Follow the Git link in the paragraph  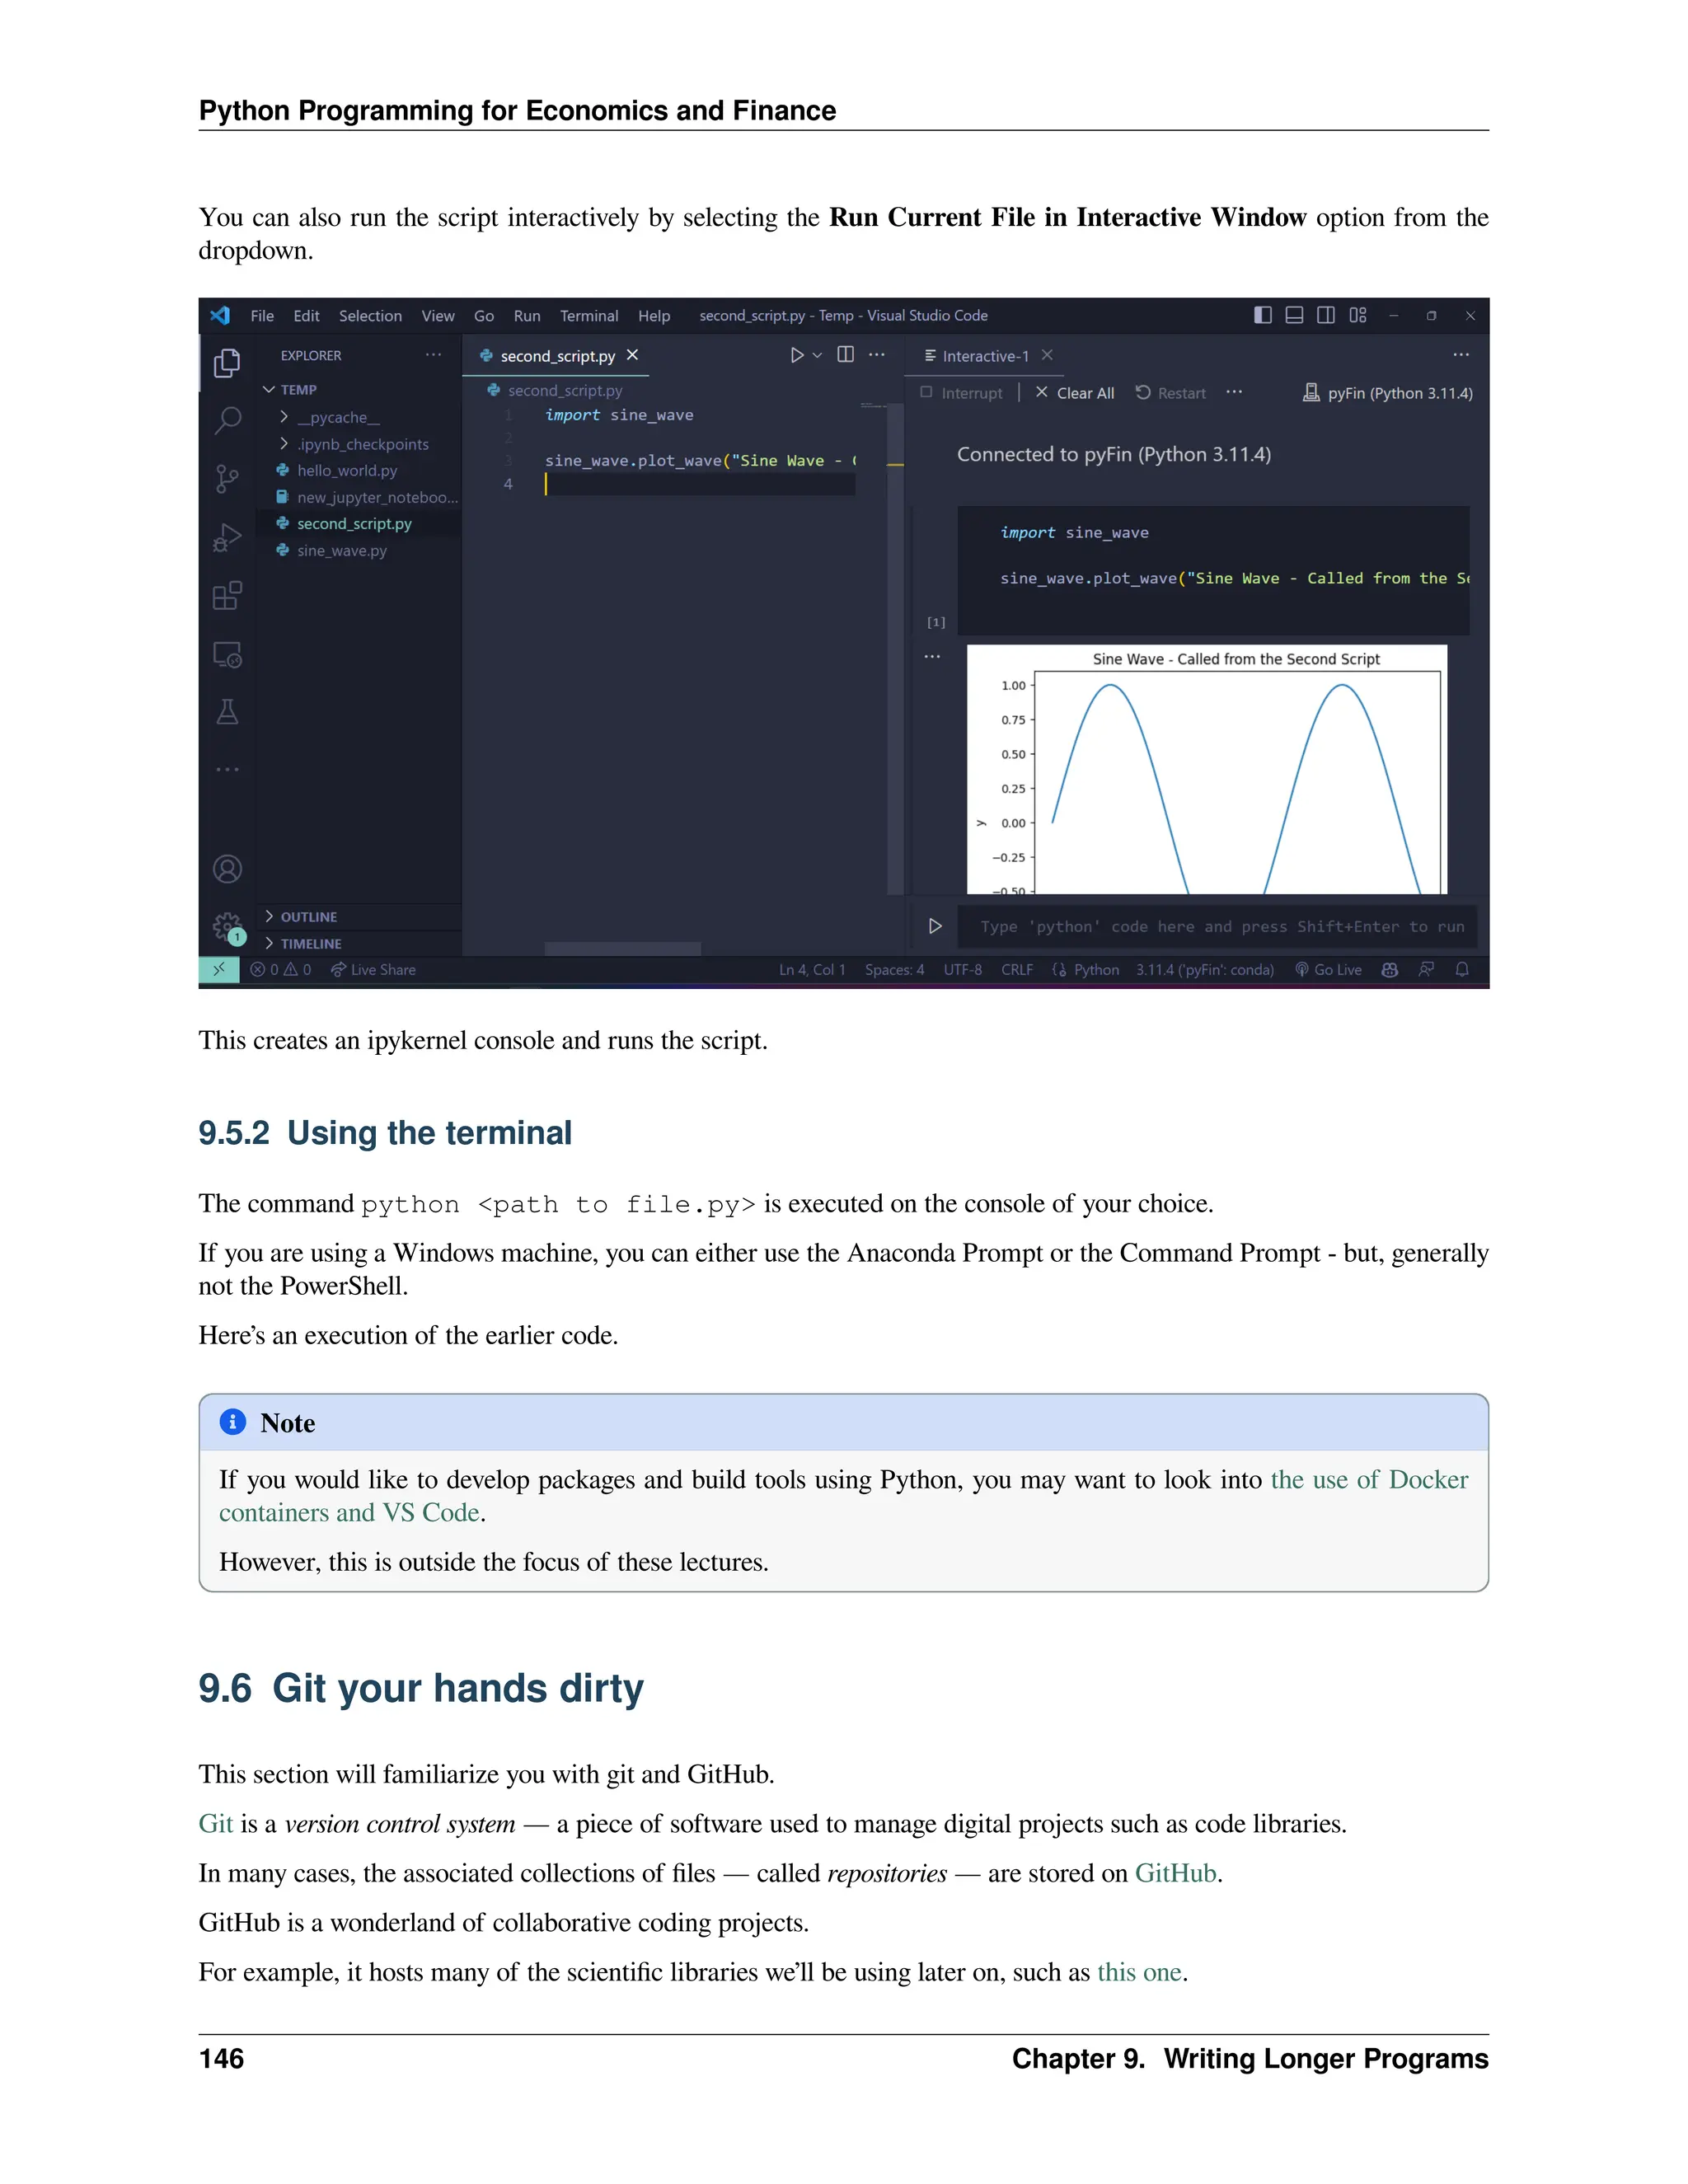coord(216,1824)
